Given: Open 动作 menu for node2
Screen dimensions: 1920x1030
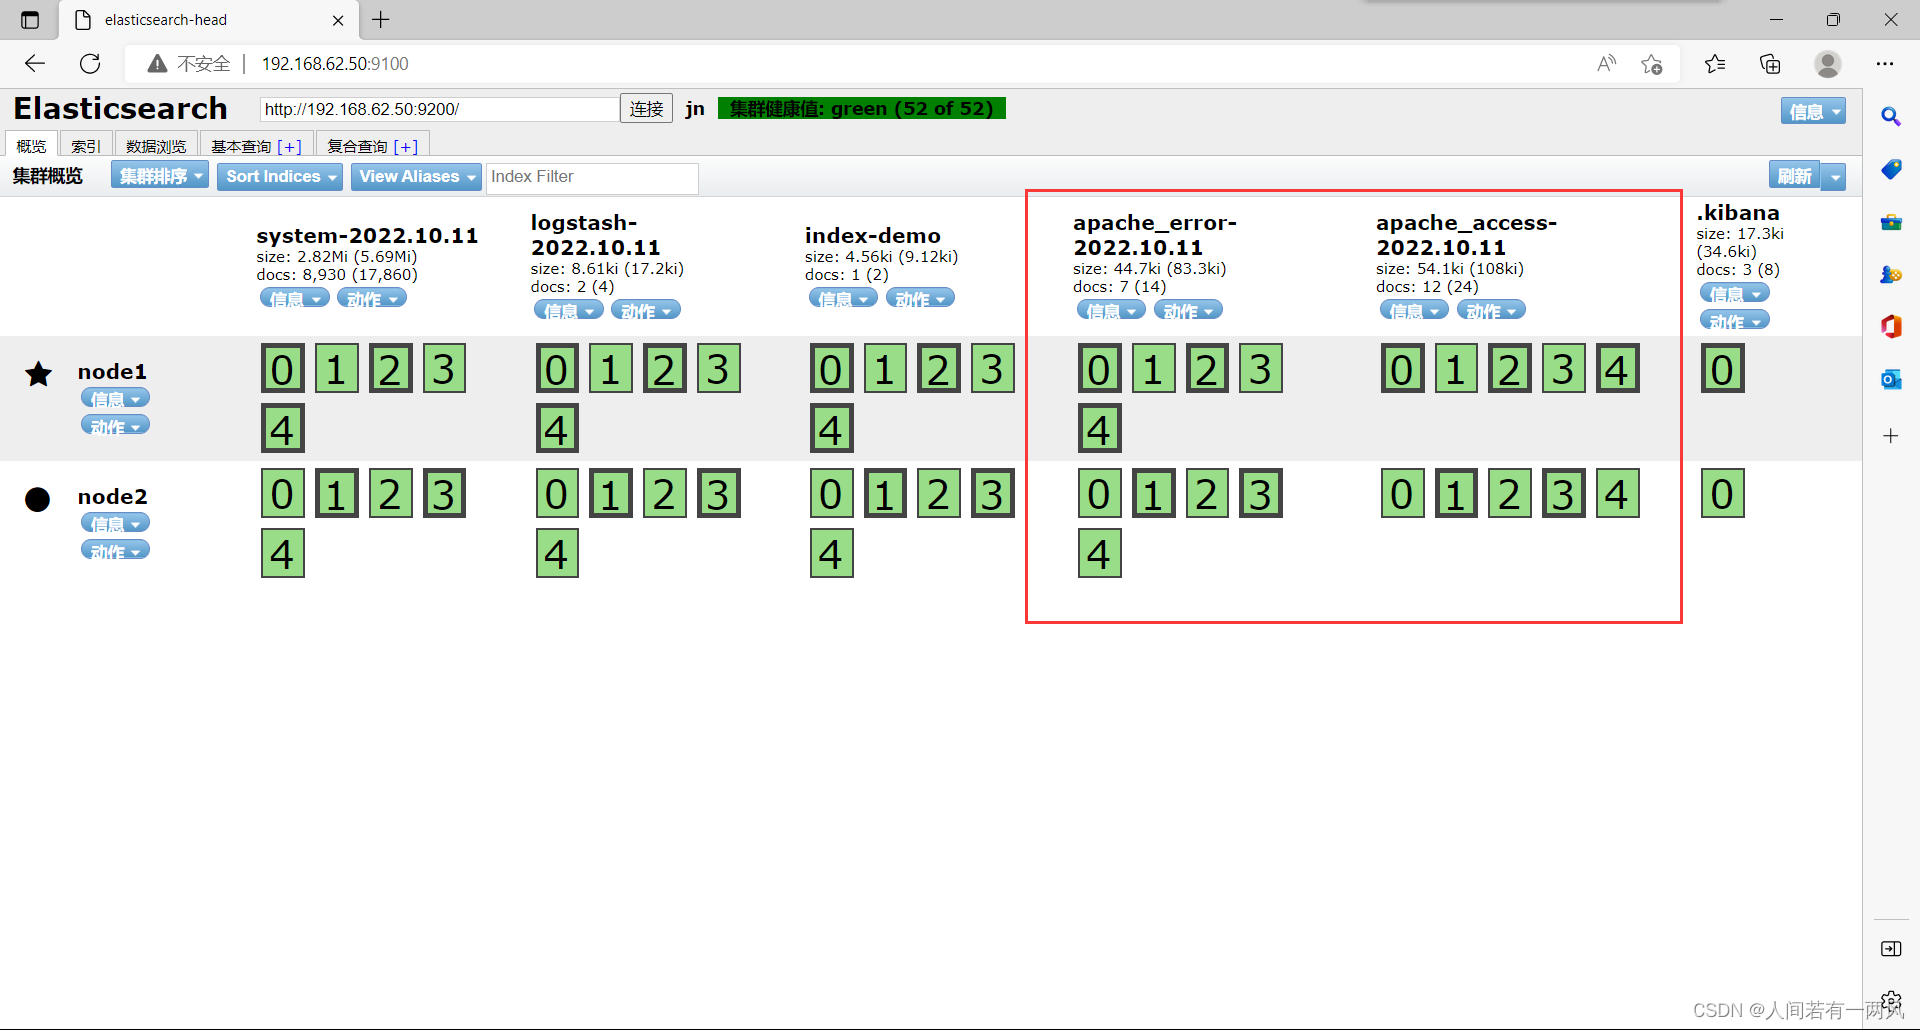Looking at the screenshot, I should pos(115,551).
